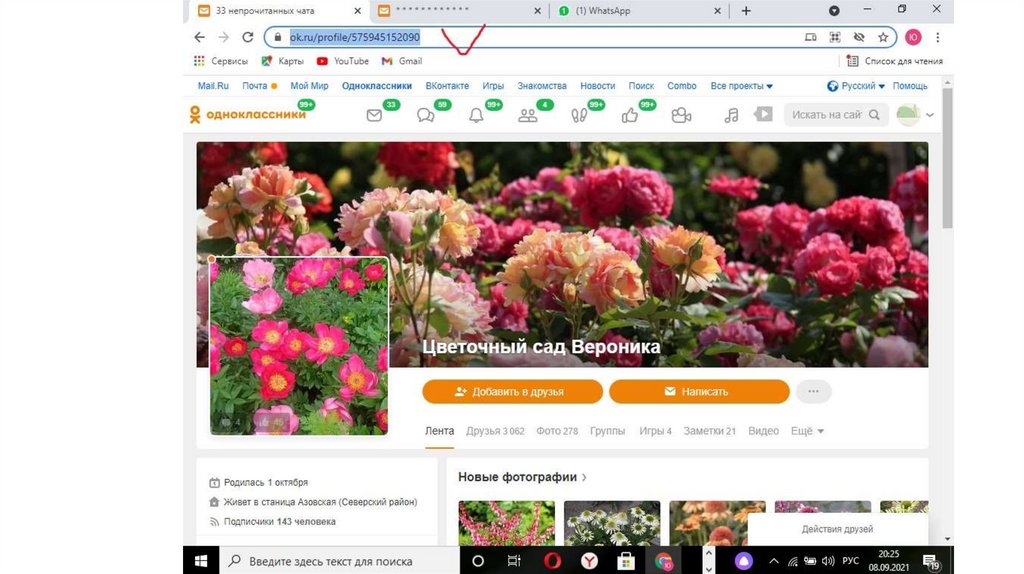Open the Друзья 3 062 tab

coord(495,431)
